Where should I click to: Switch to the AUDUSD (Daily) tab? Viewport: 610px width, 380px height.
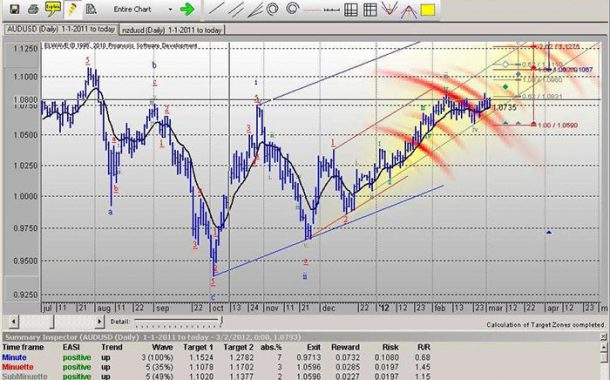[x=61, y=30]
